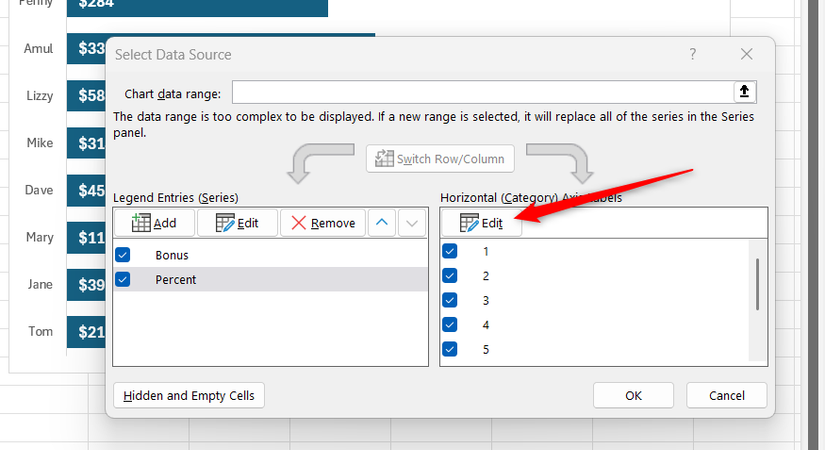This screenshot has width=825, height=450.
Task: Select Amul label on chart axis
Action: [x=38, y=48]
